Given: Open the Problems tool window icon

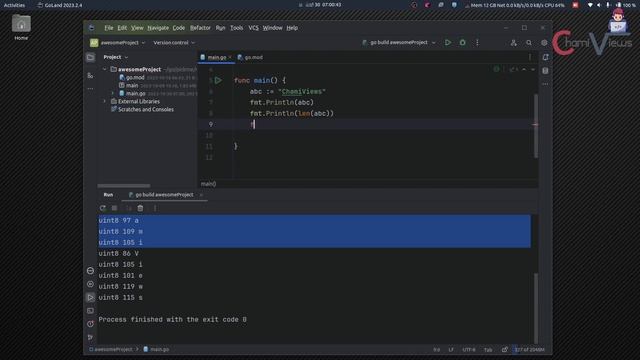Looking at the screenshot, I should (90, 324).
